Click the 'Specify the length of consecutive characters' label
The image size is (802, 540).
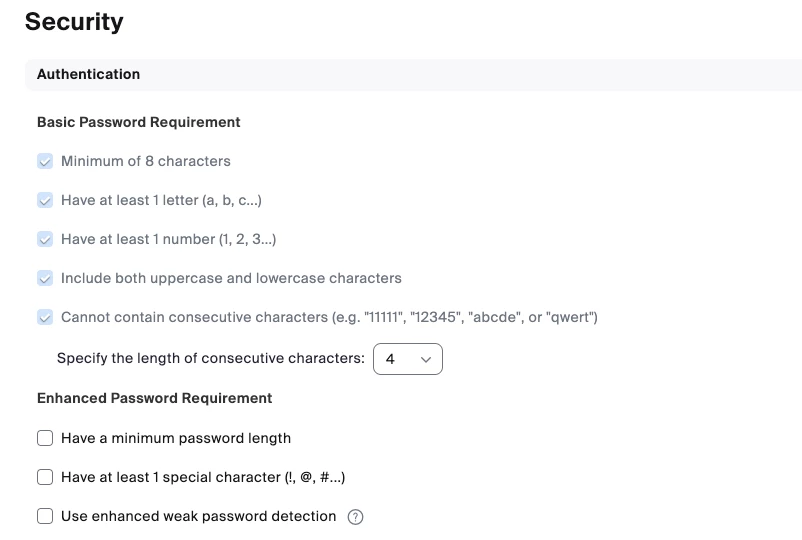pyautogui.click(x=211, y=358)
